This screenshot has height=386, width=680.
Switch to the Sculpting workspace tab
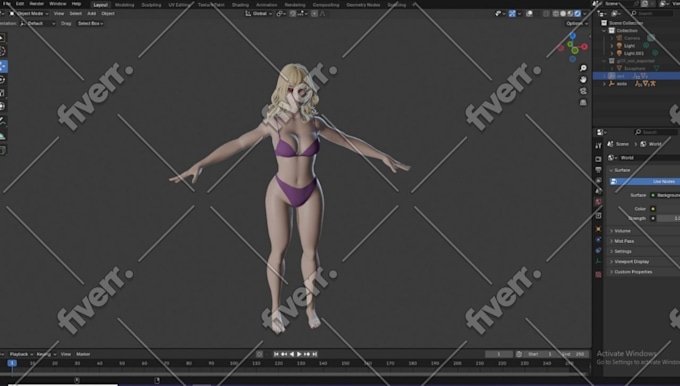point(151,5)
